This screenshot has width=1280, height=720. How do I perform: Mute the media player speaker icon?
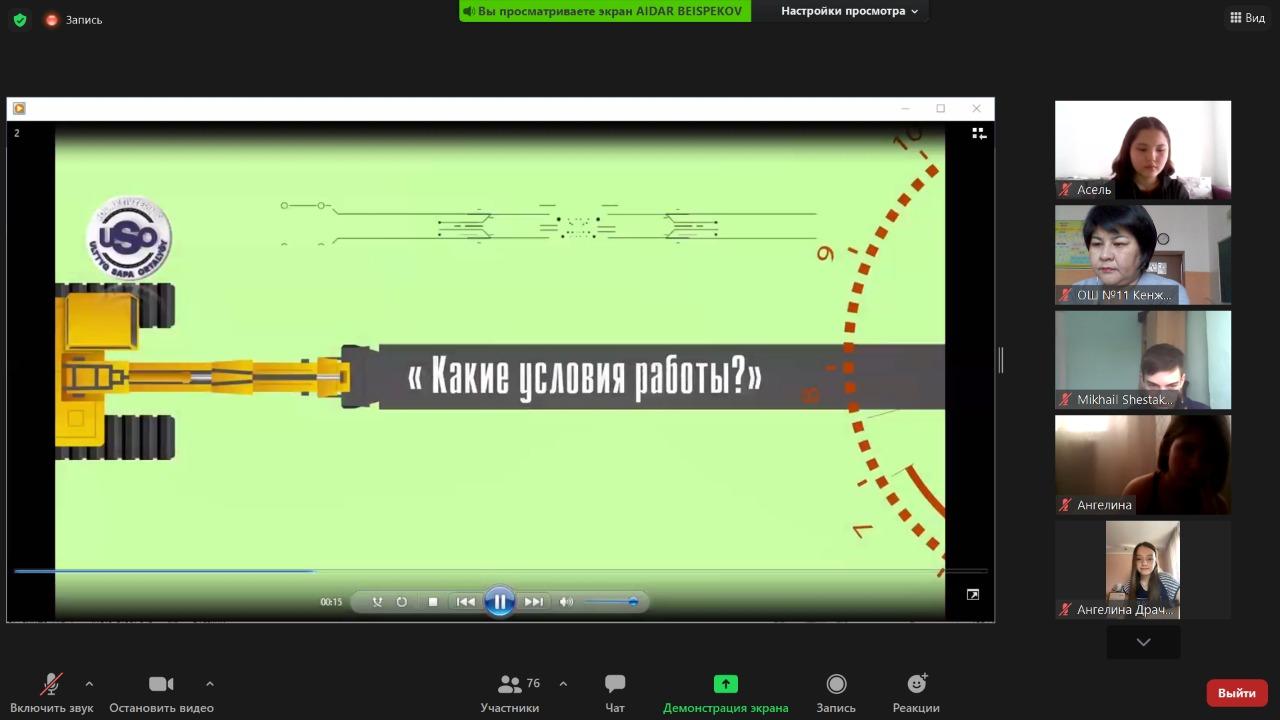(x=566, y=602)
